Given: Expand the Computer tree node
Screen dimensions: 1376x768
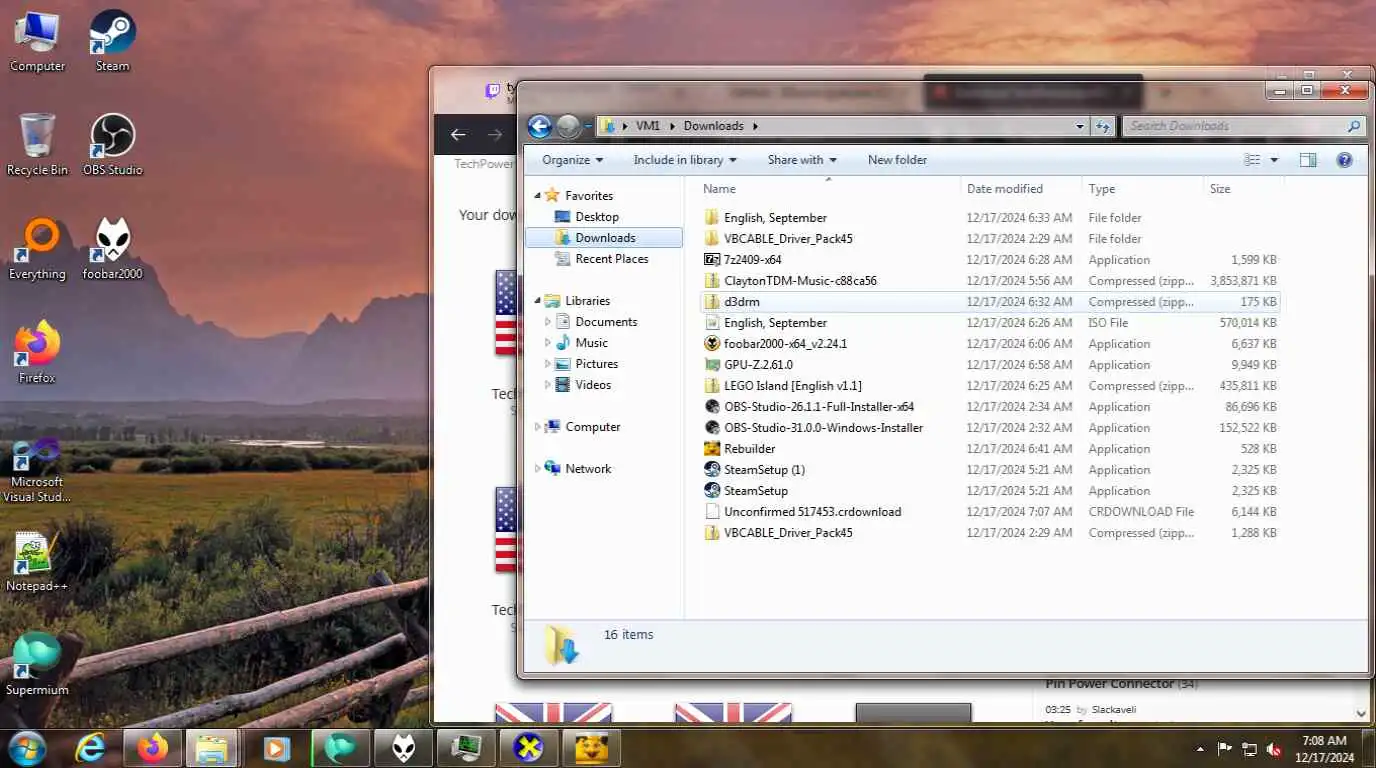Looking at the screenshot, I should click(537, 427).
